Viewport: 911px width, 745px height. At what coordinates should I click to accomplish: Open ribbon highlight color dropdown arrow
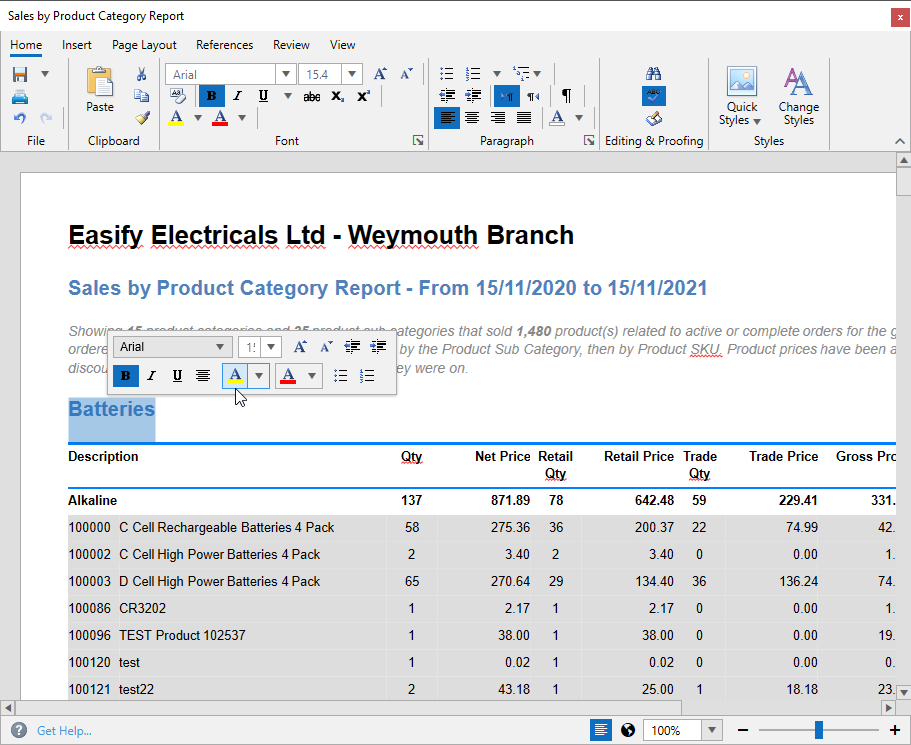click(x=198, y=118)
